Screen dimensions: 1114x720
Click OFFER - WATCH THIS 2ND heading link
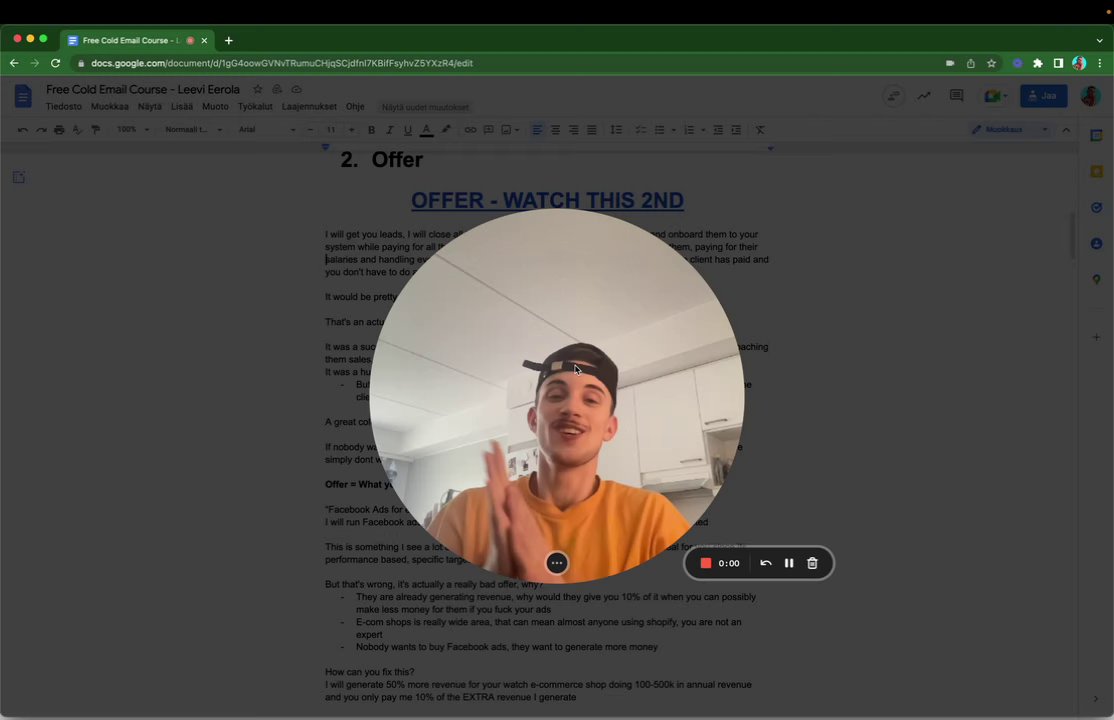(x=548, y=200)
